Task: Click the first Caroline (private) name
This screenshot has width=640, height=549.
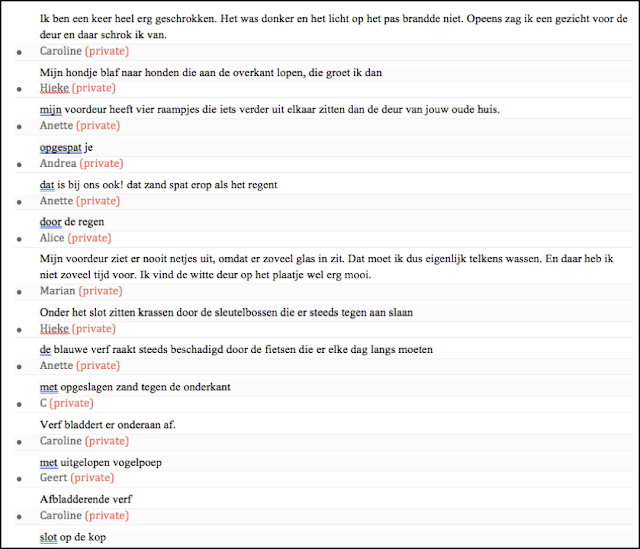Action: (x=84, y=51)
